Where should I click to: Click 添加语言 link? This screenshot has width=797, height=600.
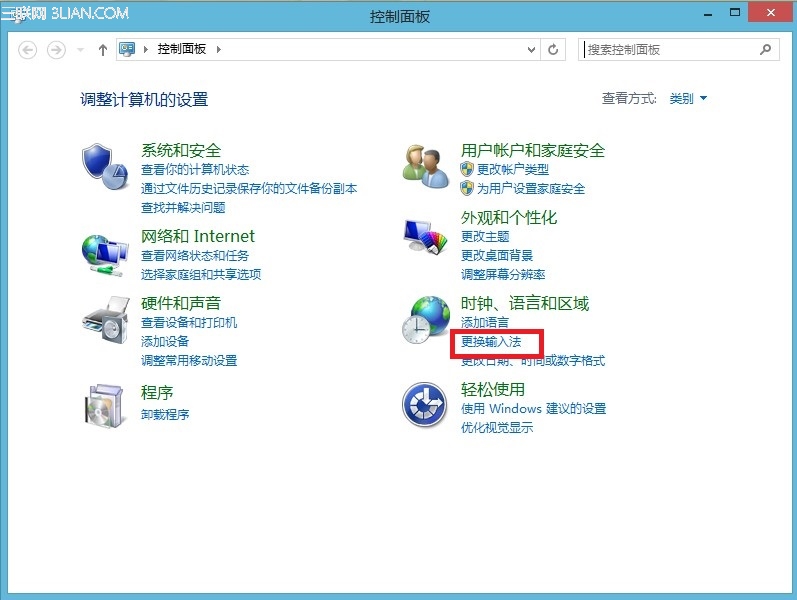(x=484, y=322)
